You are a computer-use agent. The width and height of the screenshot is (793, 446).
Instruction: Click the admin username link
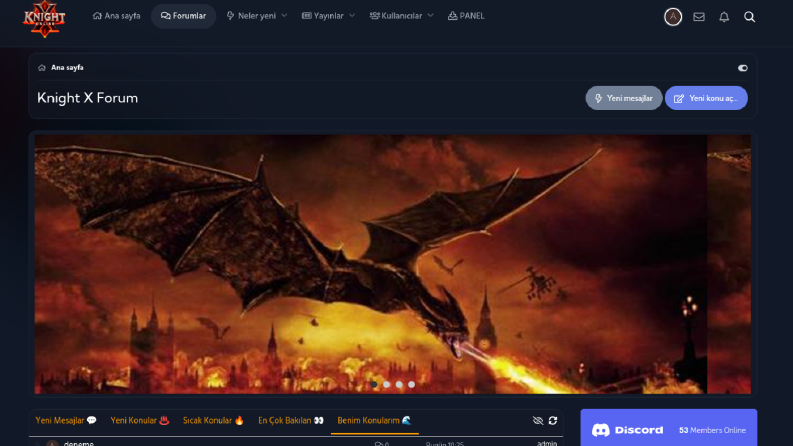pyautogui.click(x=547, y=443)
